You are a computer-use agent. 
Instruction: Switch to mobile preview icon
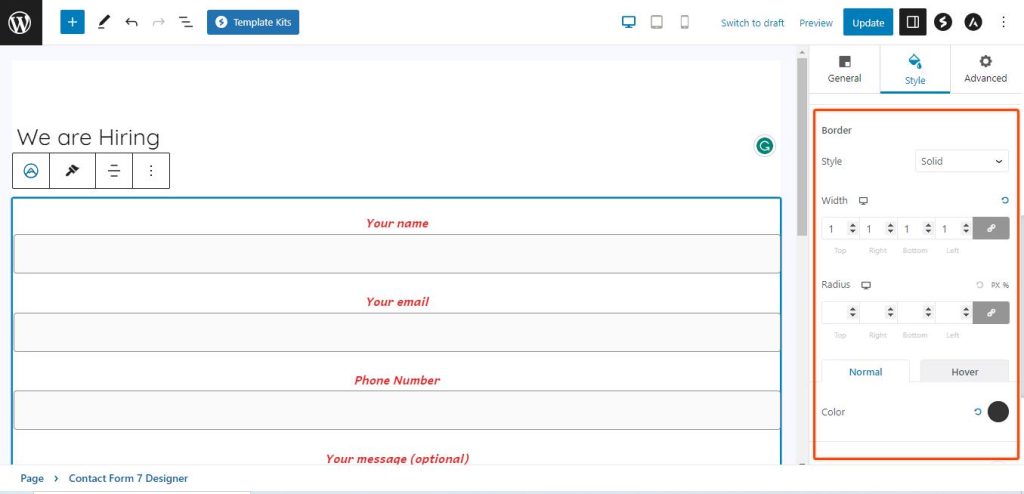coord(685,22)
